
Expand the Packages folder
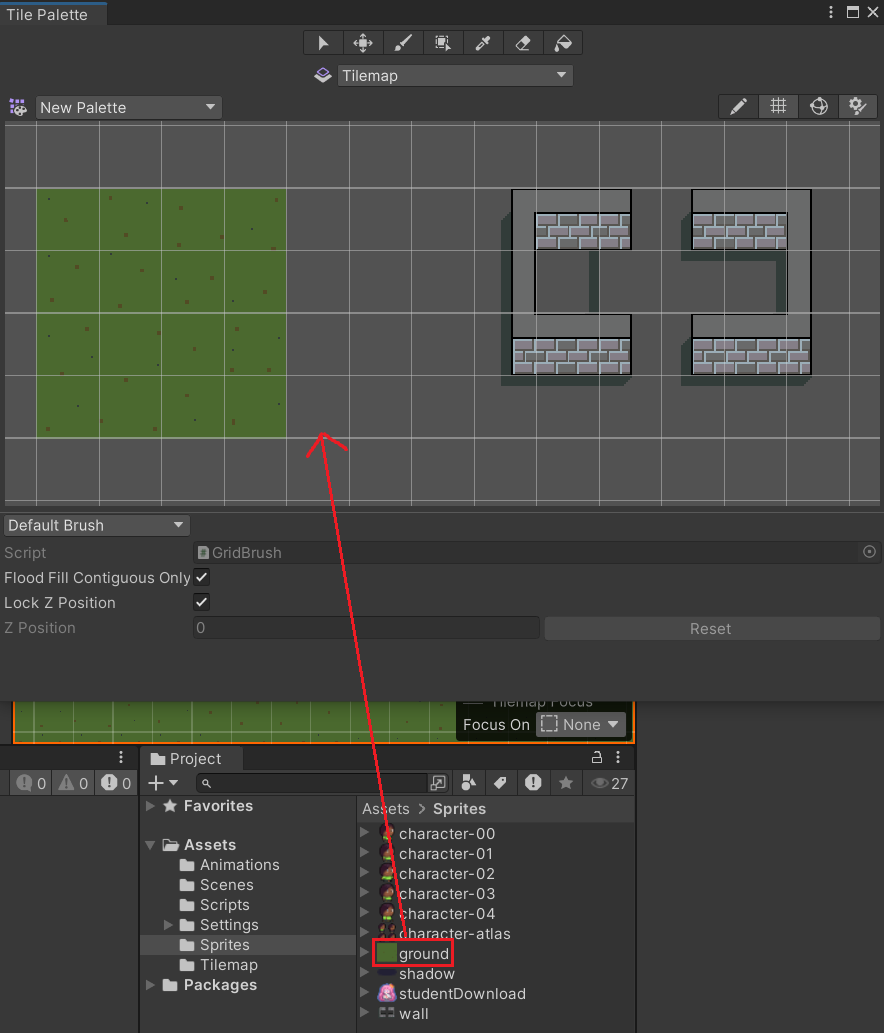pos(151,985)
